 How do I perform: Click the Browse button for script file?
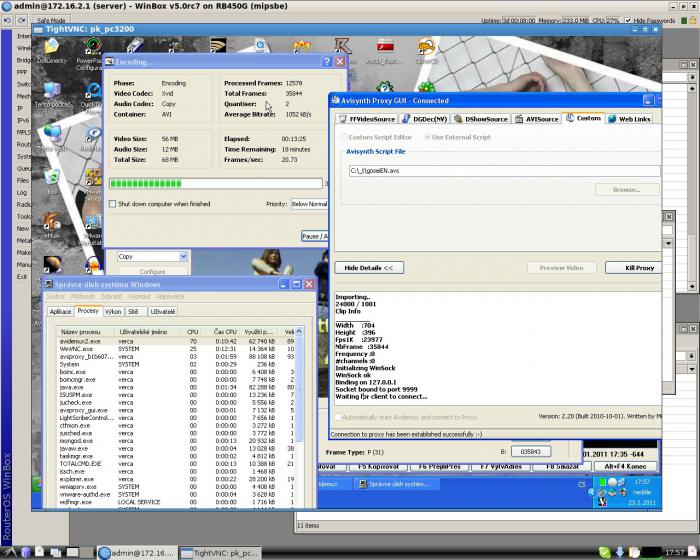(627, 189)
